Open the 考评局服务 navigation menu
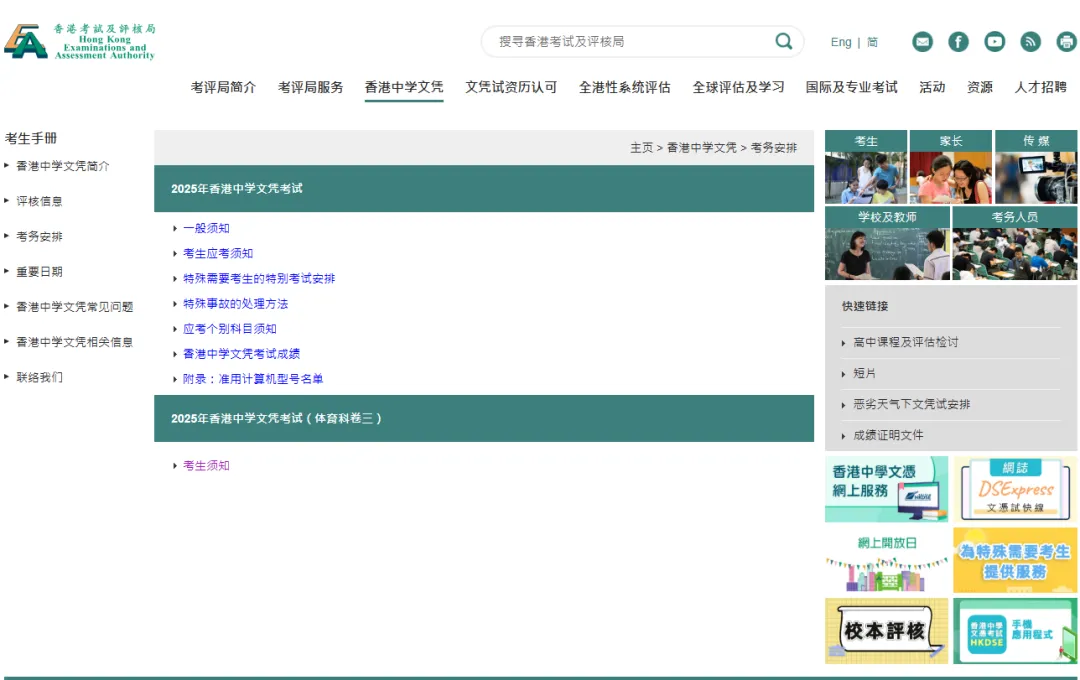 pos(311,87)
